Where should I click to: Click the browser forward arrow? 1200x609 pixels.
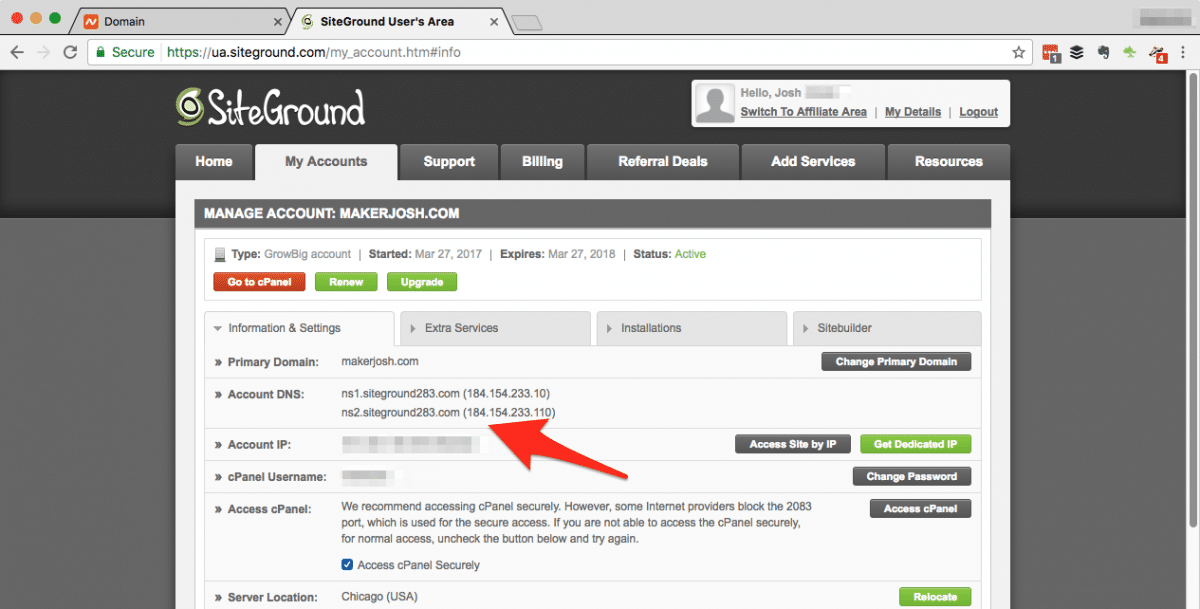coord(44,52)
